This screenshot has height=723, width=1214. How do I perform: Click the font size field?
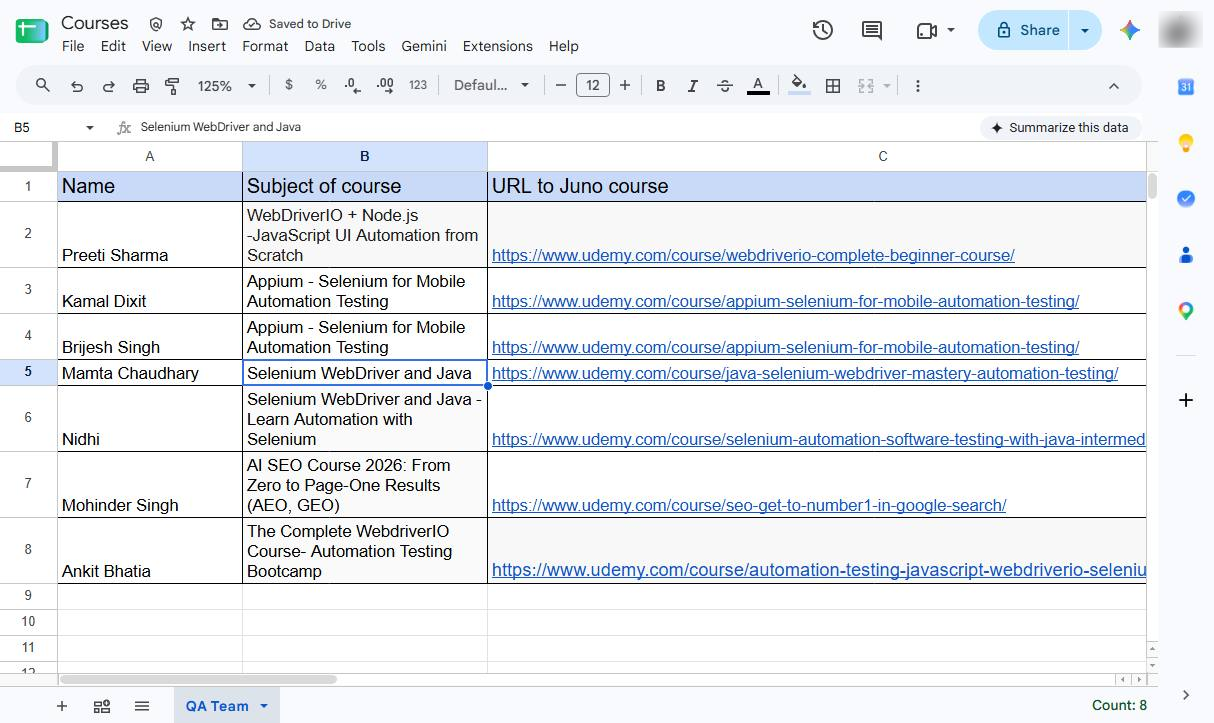coord(593,86)
